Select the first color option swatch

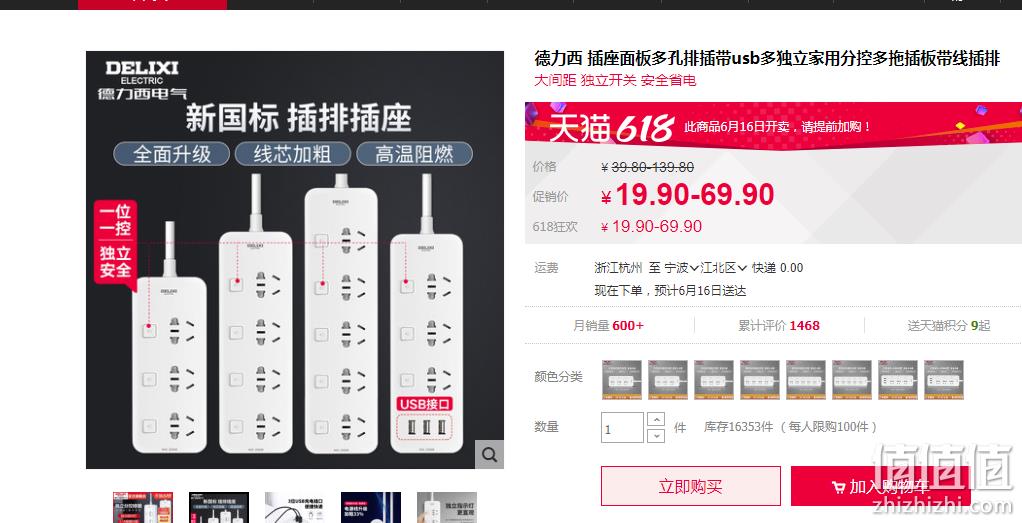622,380
